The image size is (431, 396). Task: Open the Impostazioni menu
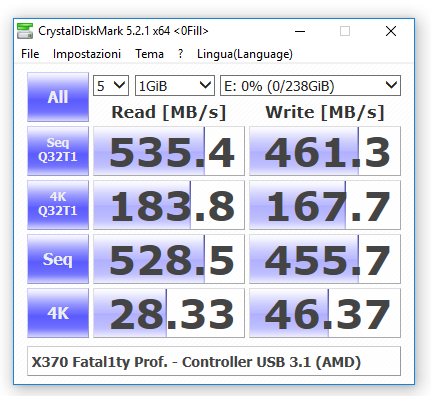pos(87,54)
